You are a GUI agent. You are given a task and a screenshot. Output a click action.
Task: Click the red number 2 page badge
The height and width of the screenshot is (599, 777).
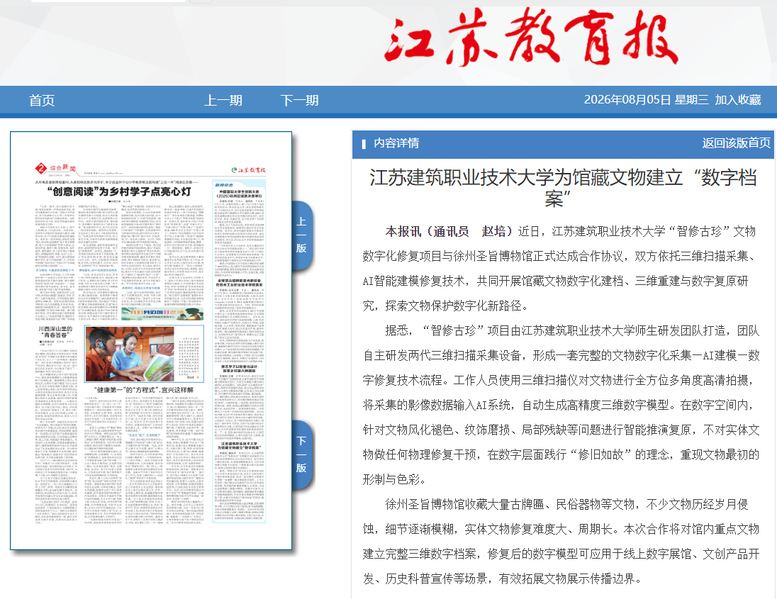(41, 168)
